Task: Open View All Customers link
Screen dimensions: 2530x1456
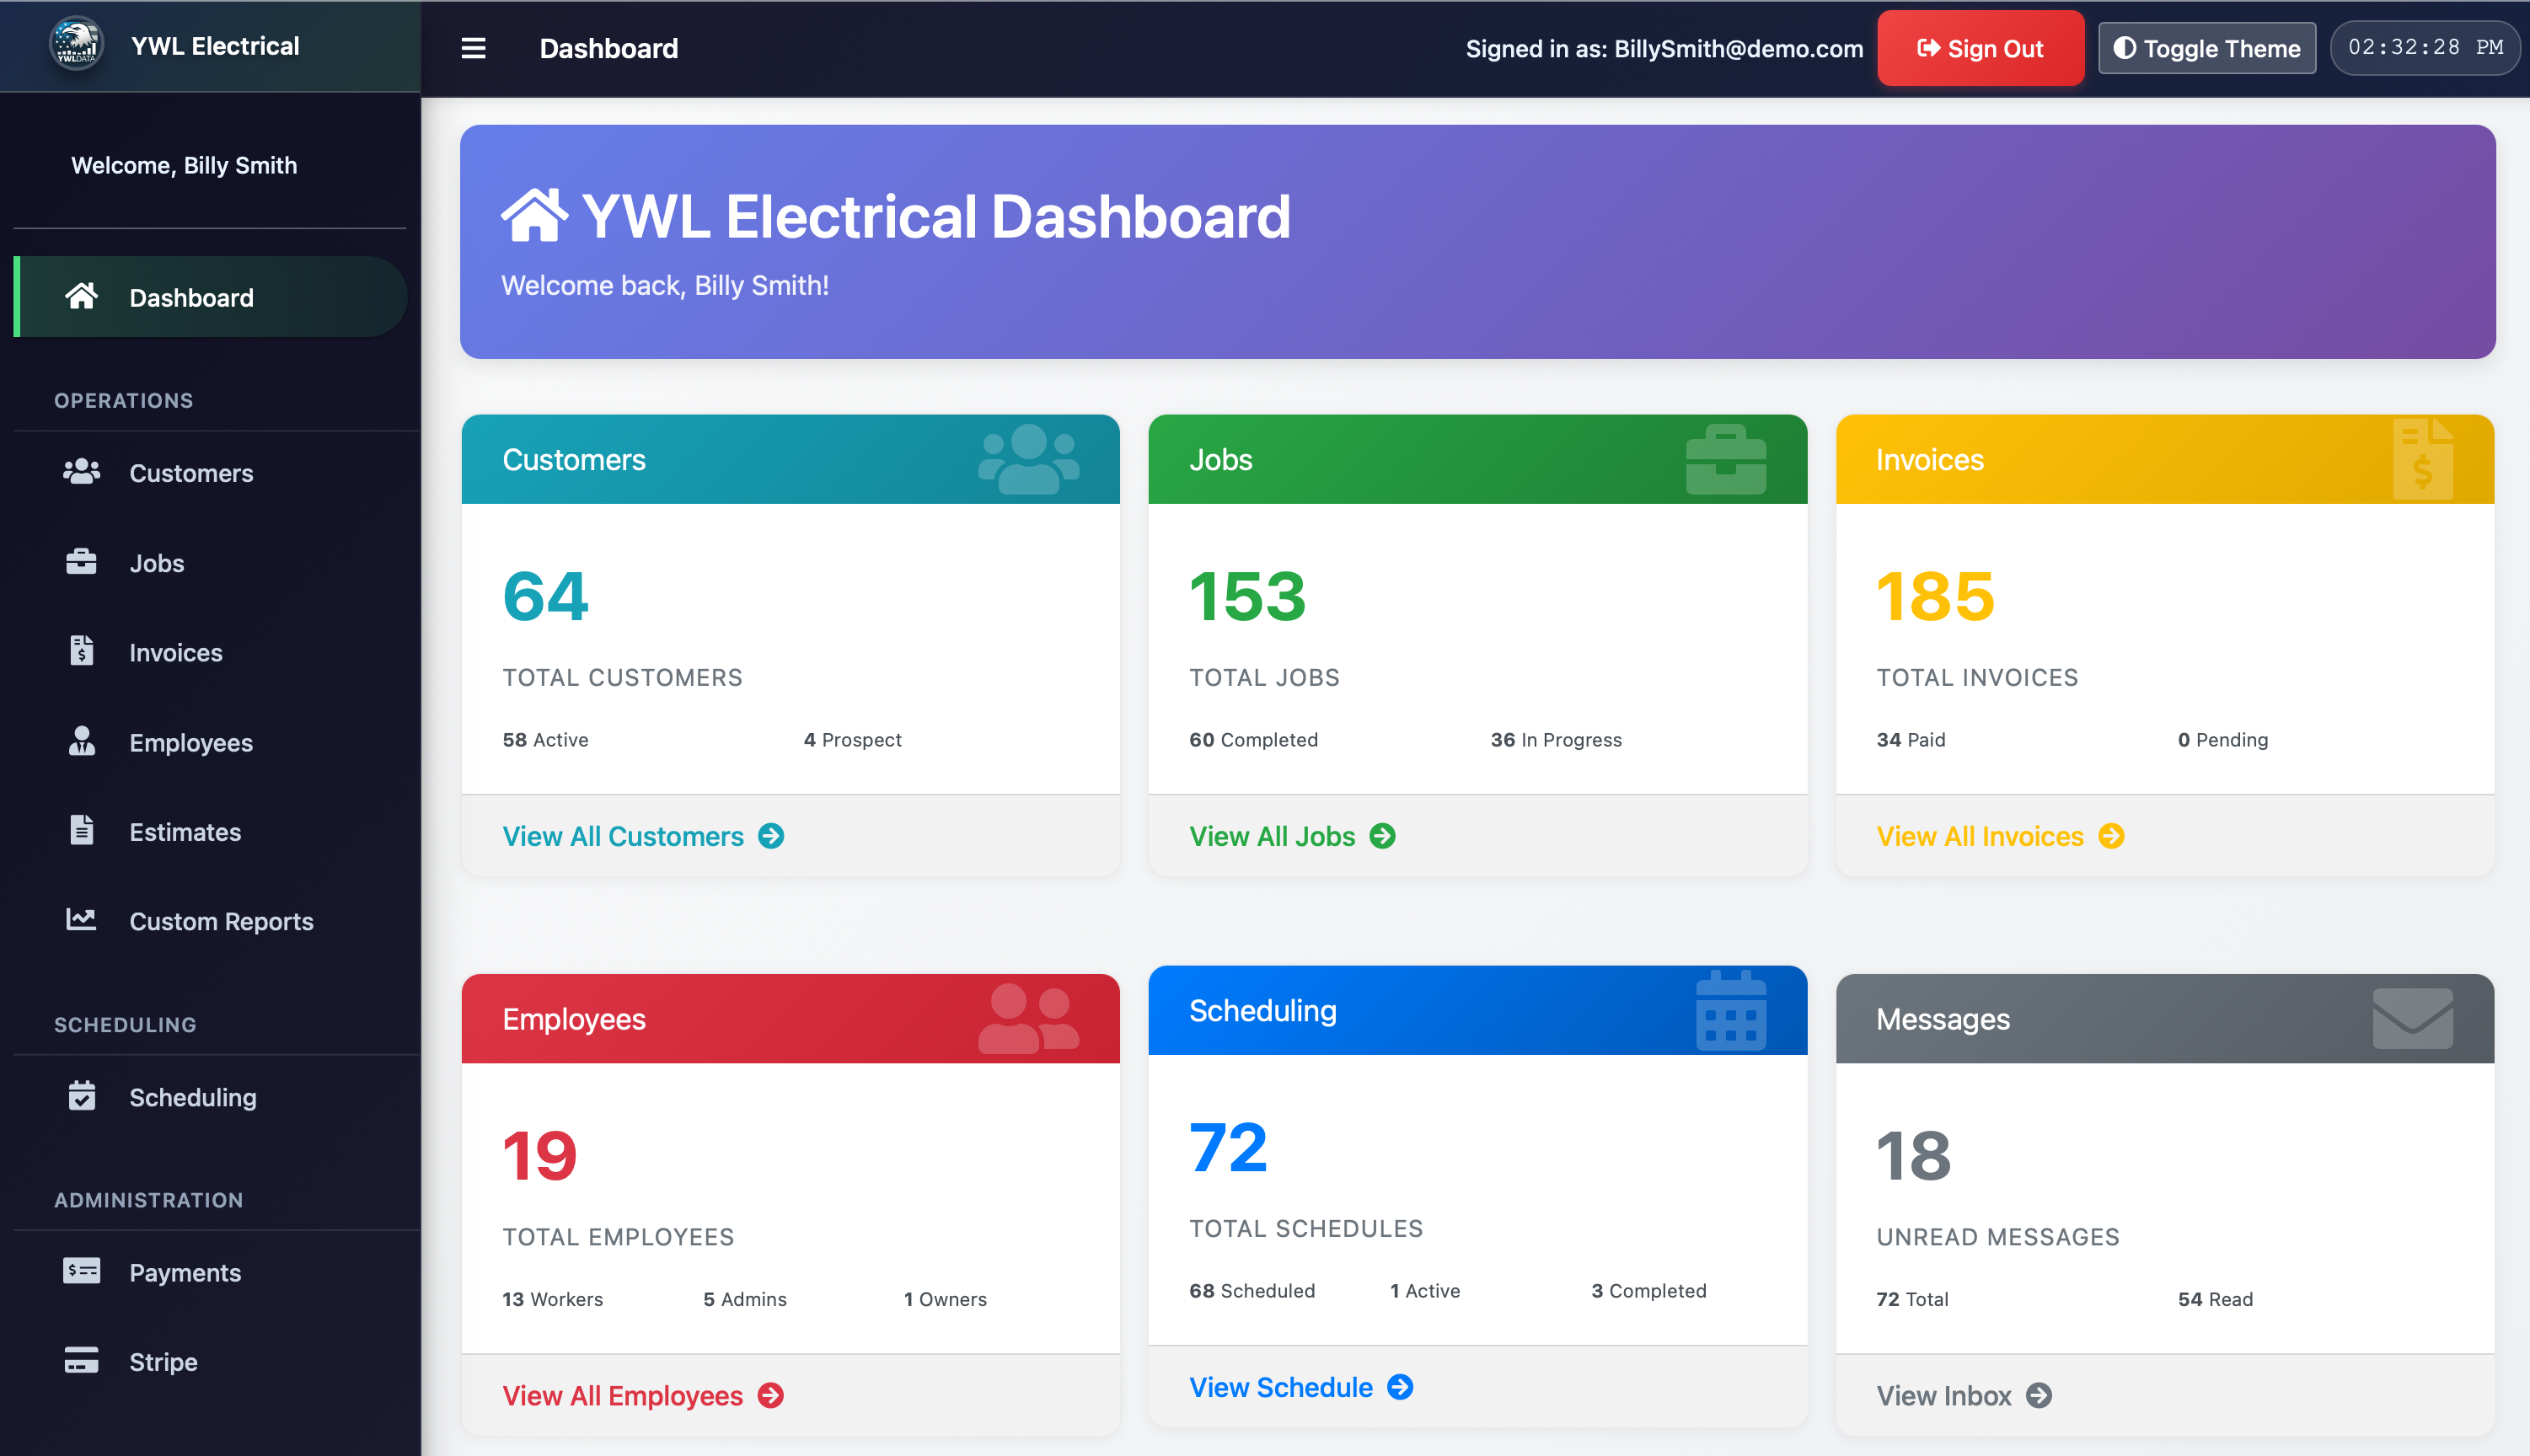Action: [x=641, y=836]
